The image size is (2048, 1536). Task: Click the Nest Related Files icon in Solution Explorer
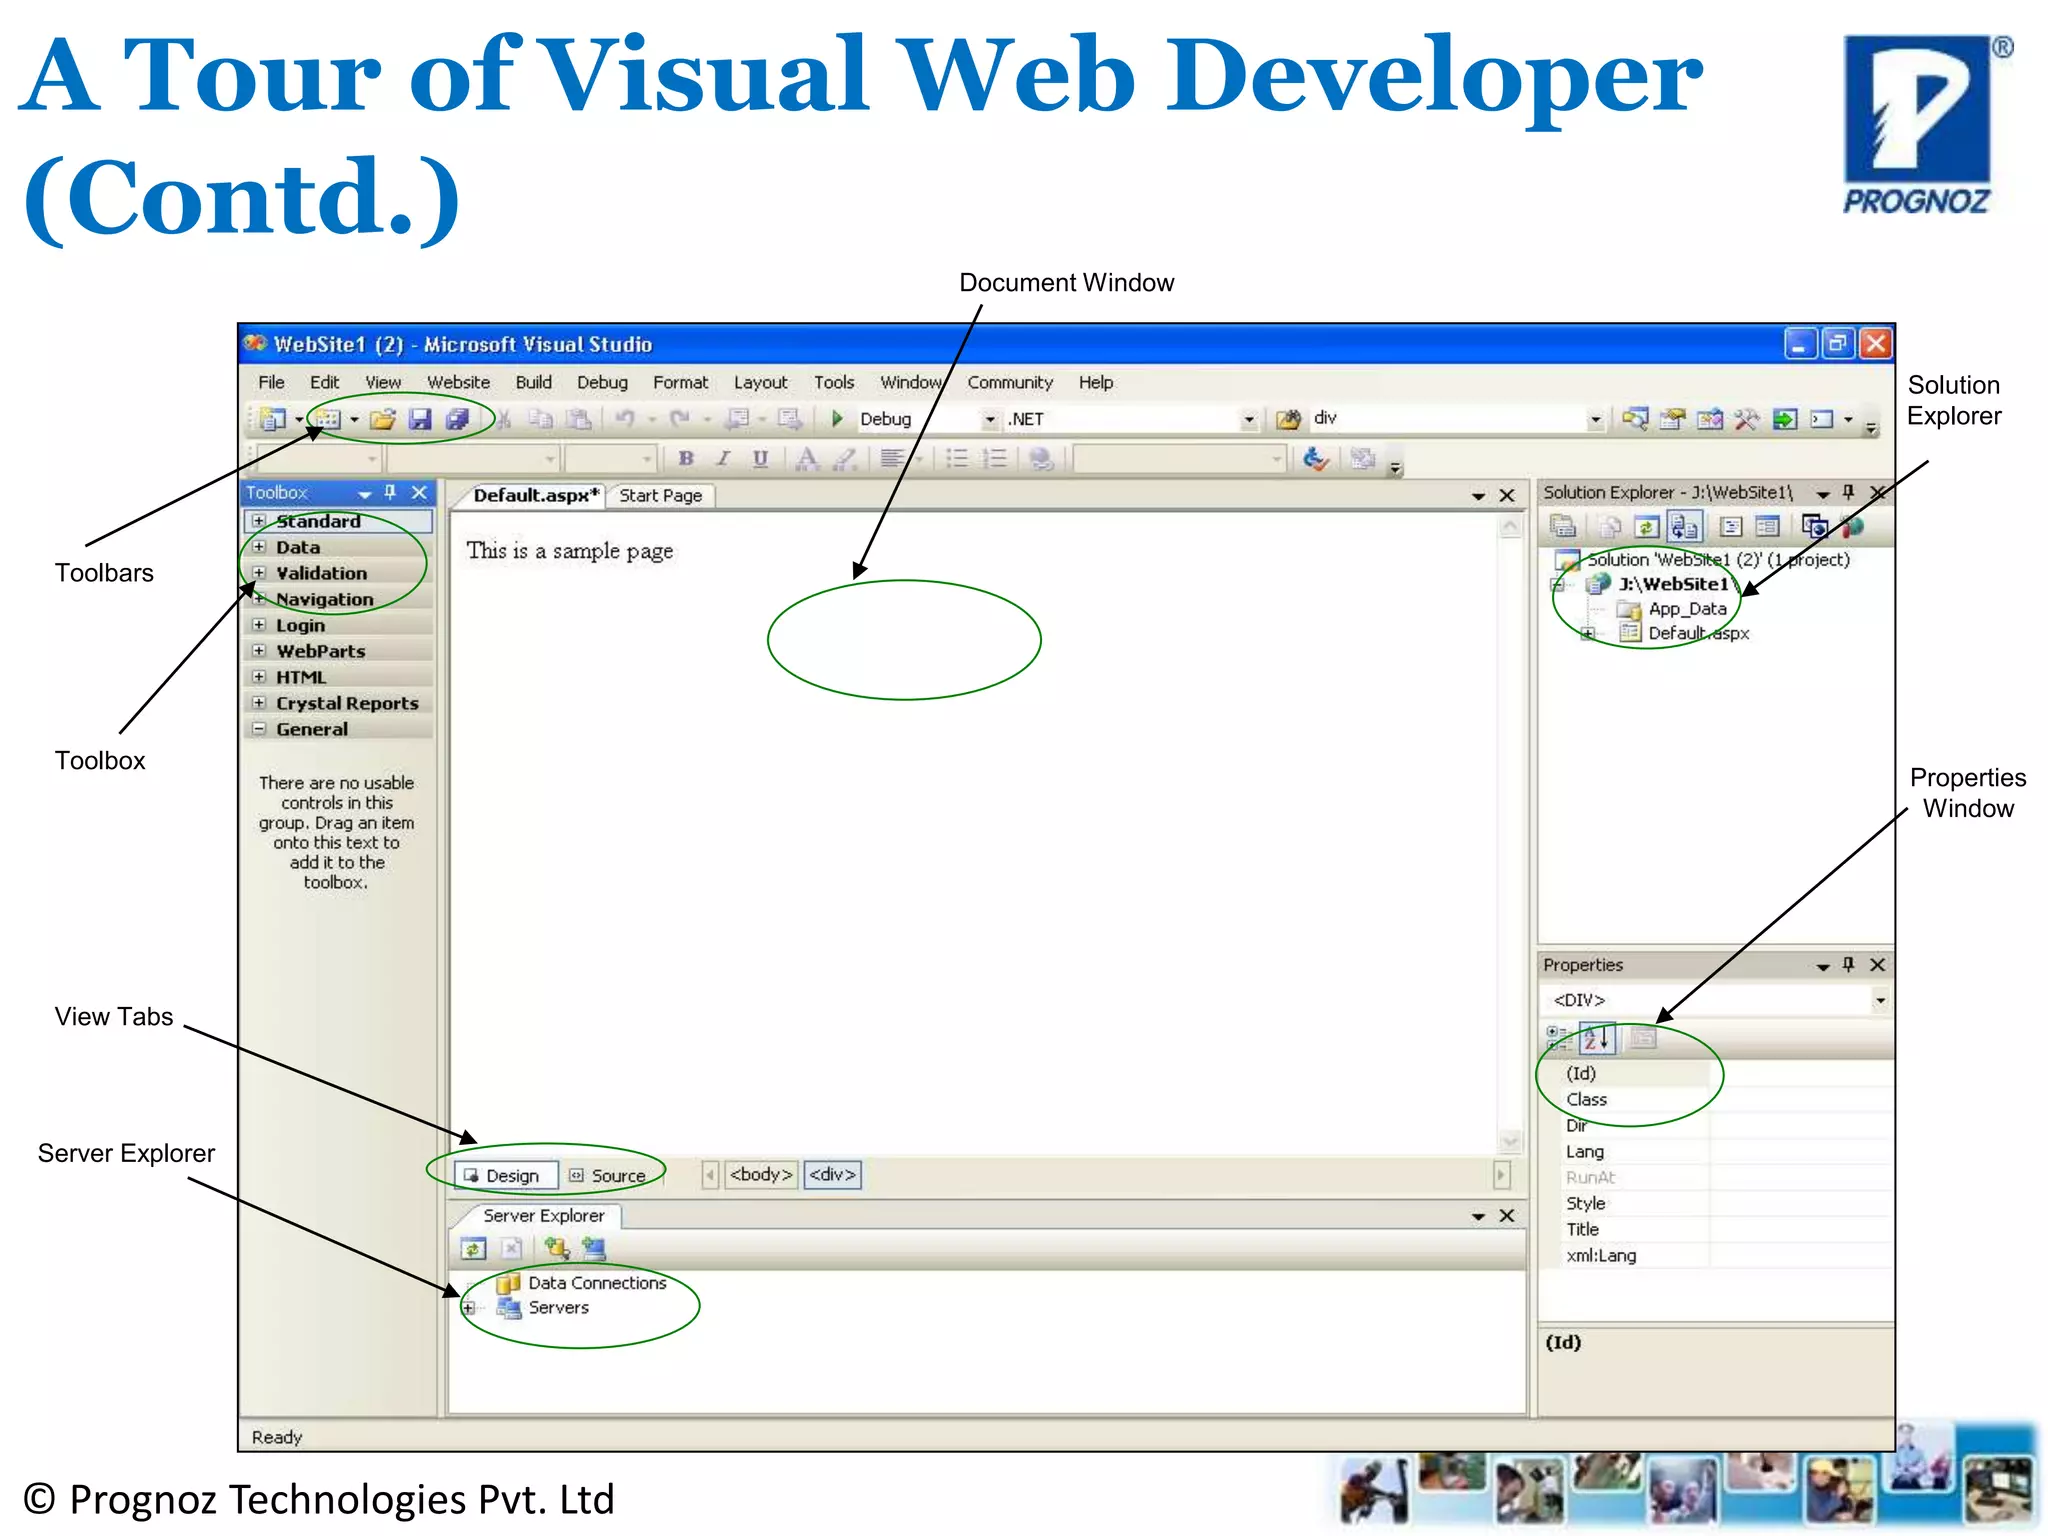(1685, 526)
